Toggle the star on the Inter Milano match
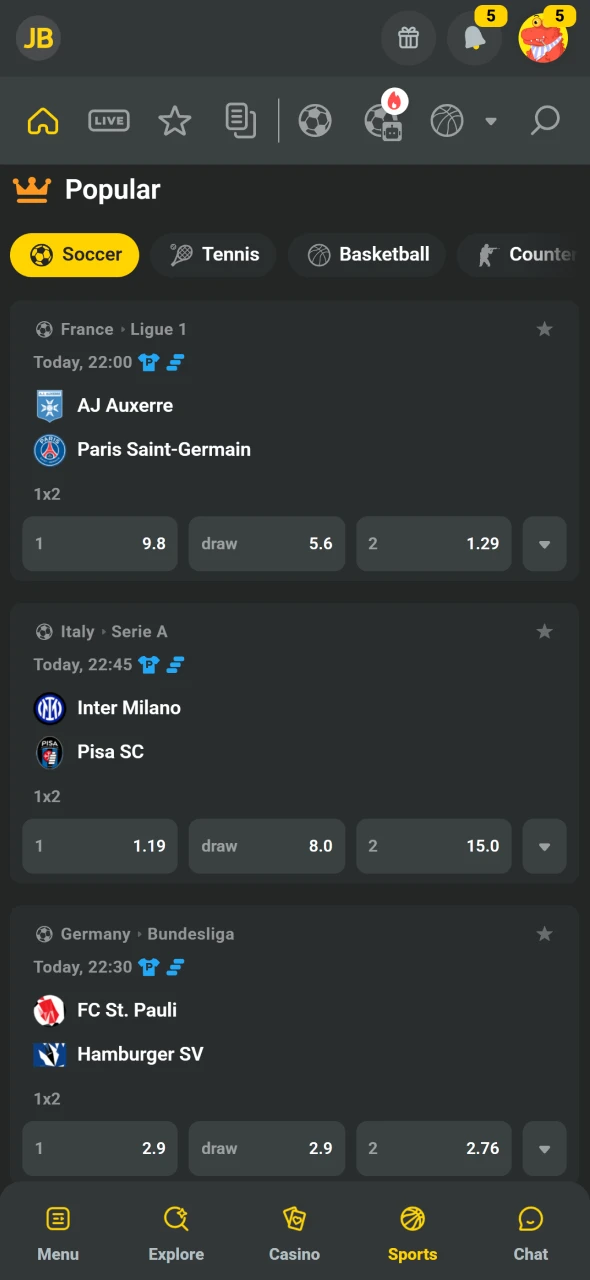 click(544, 631)
